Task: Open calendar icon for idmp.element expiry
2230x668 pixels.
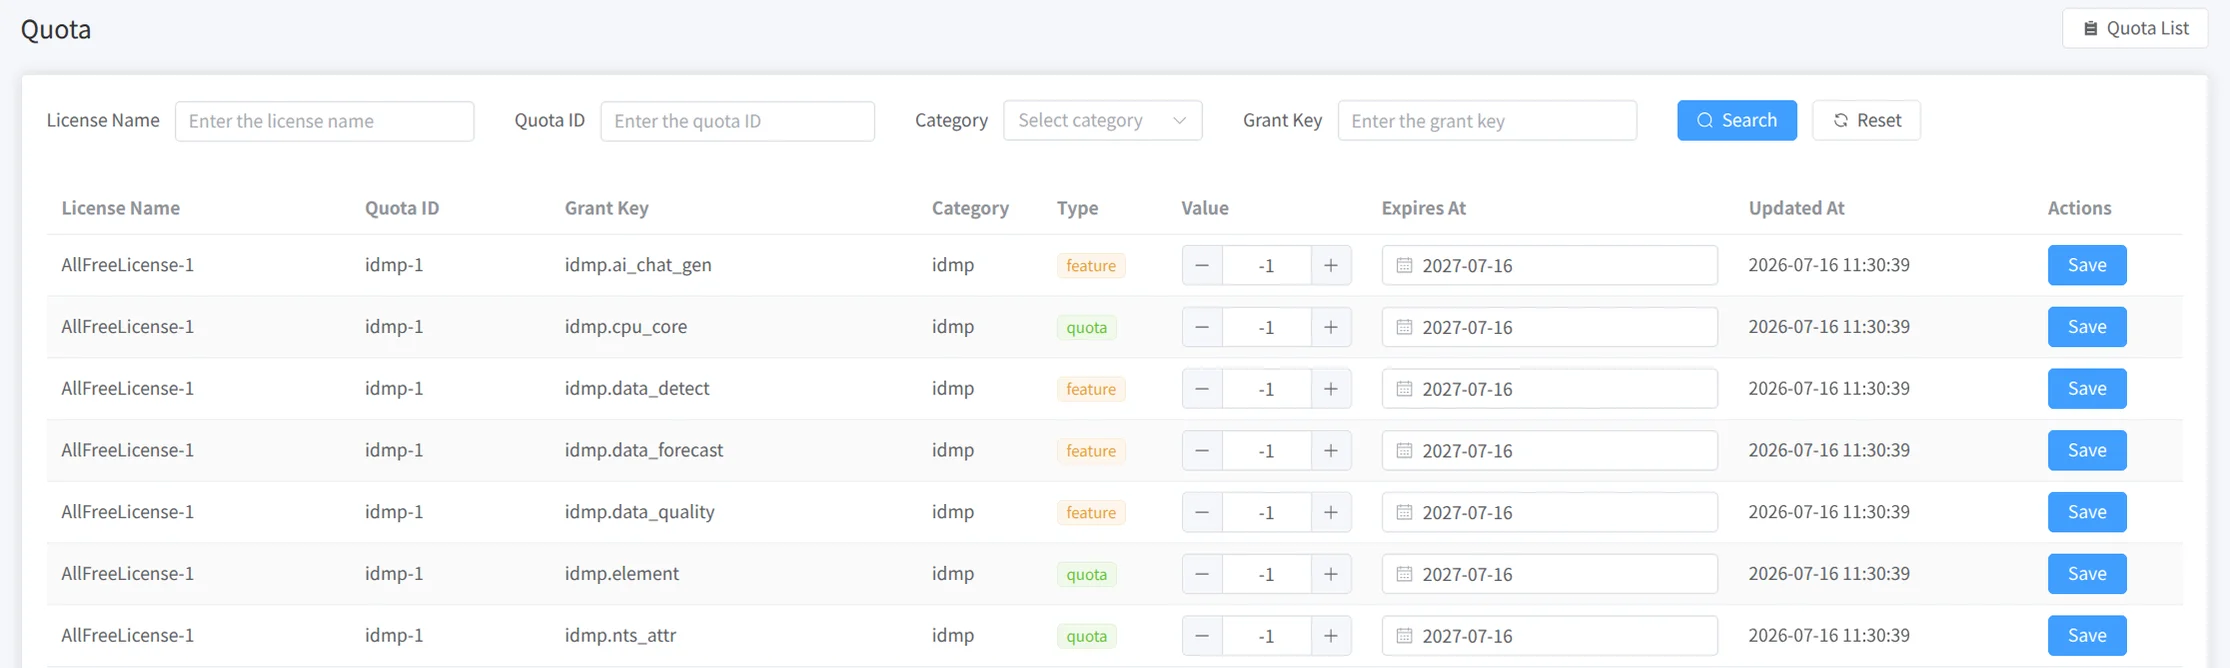Action: (1404, 574)
